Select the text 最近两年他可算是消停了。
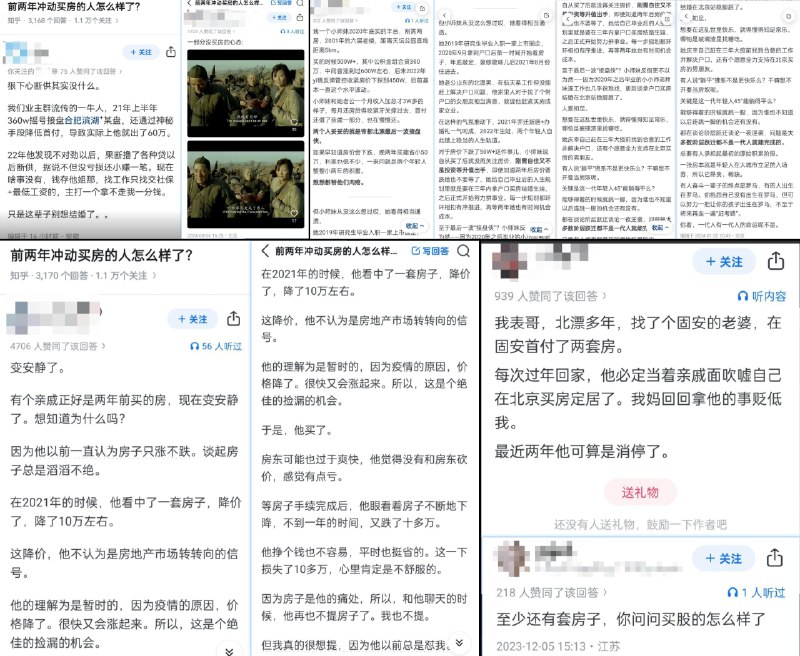Screen dimensions: 800x656 click(582, 451)
